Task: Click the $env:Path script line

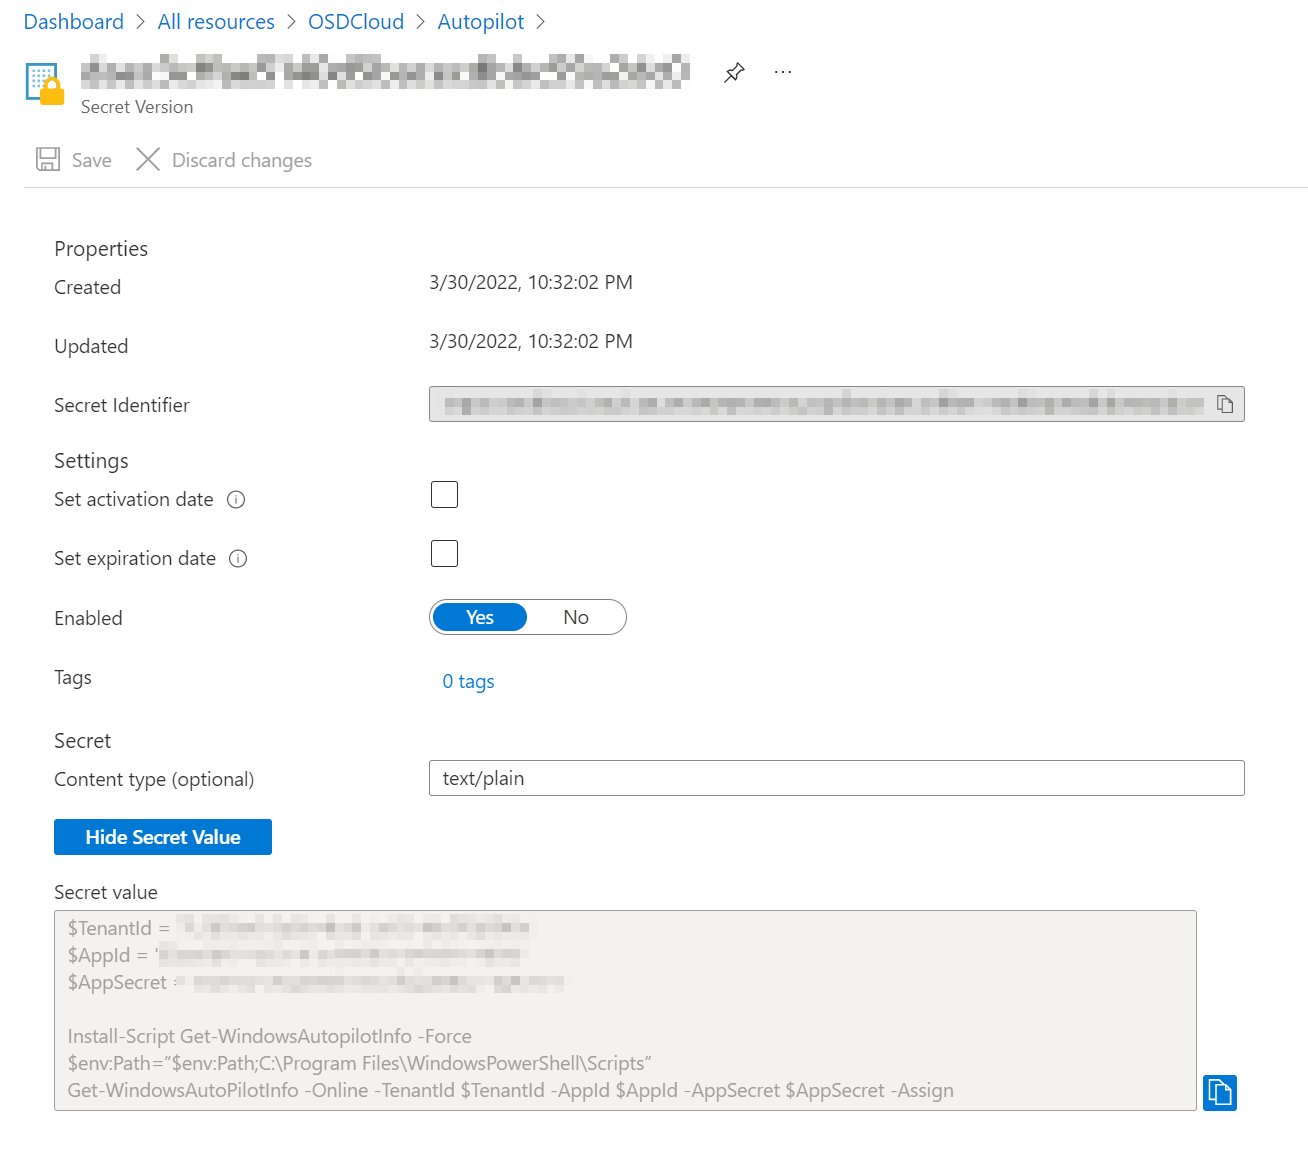Action: point(360,1063)
